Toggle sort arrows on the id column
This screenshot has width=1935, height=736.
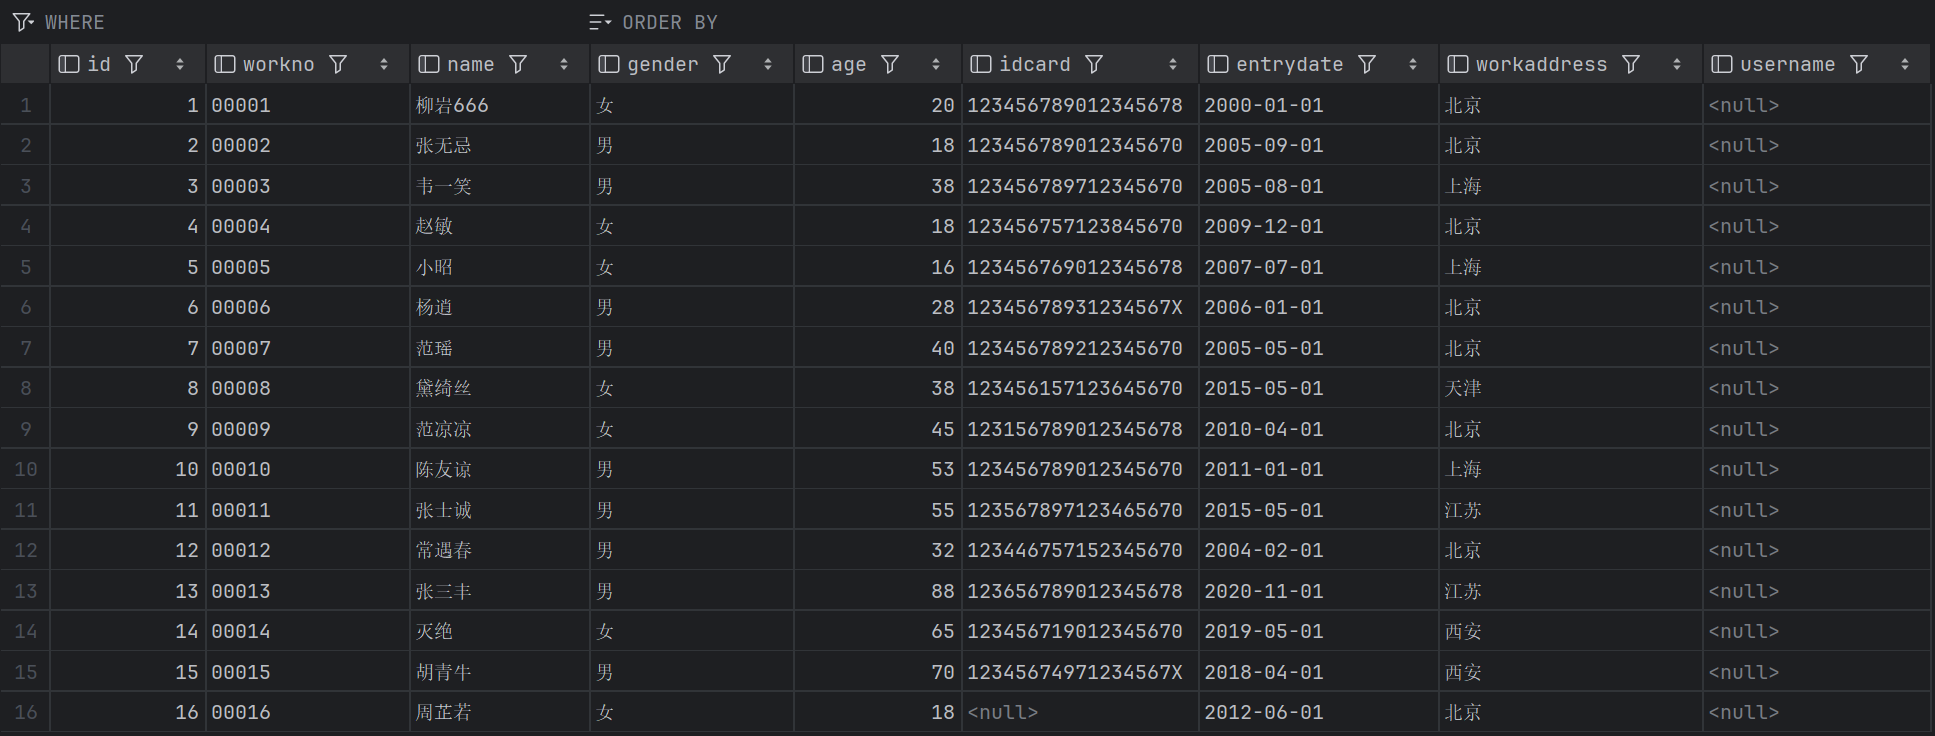(180, 64)
